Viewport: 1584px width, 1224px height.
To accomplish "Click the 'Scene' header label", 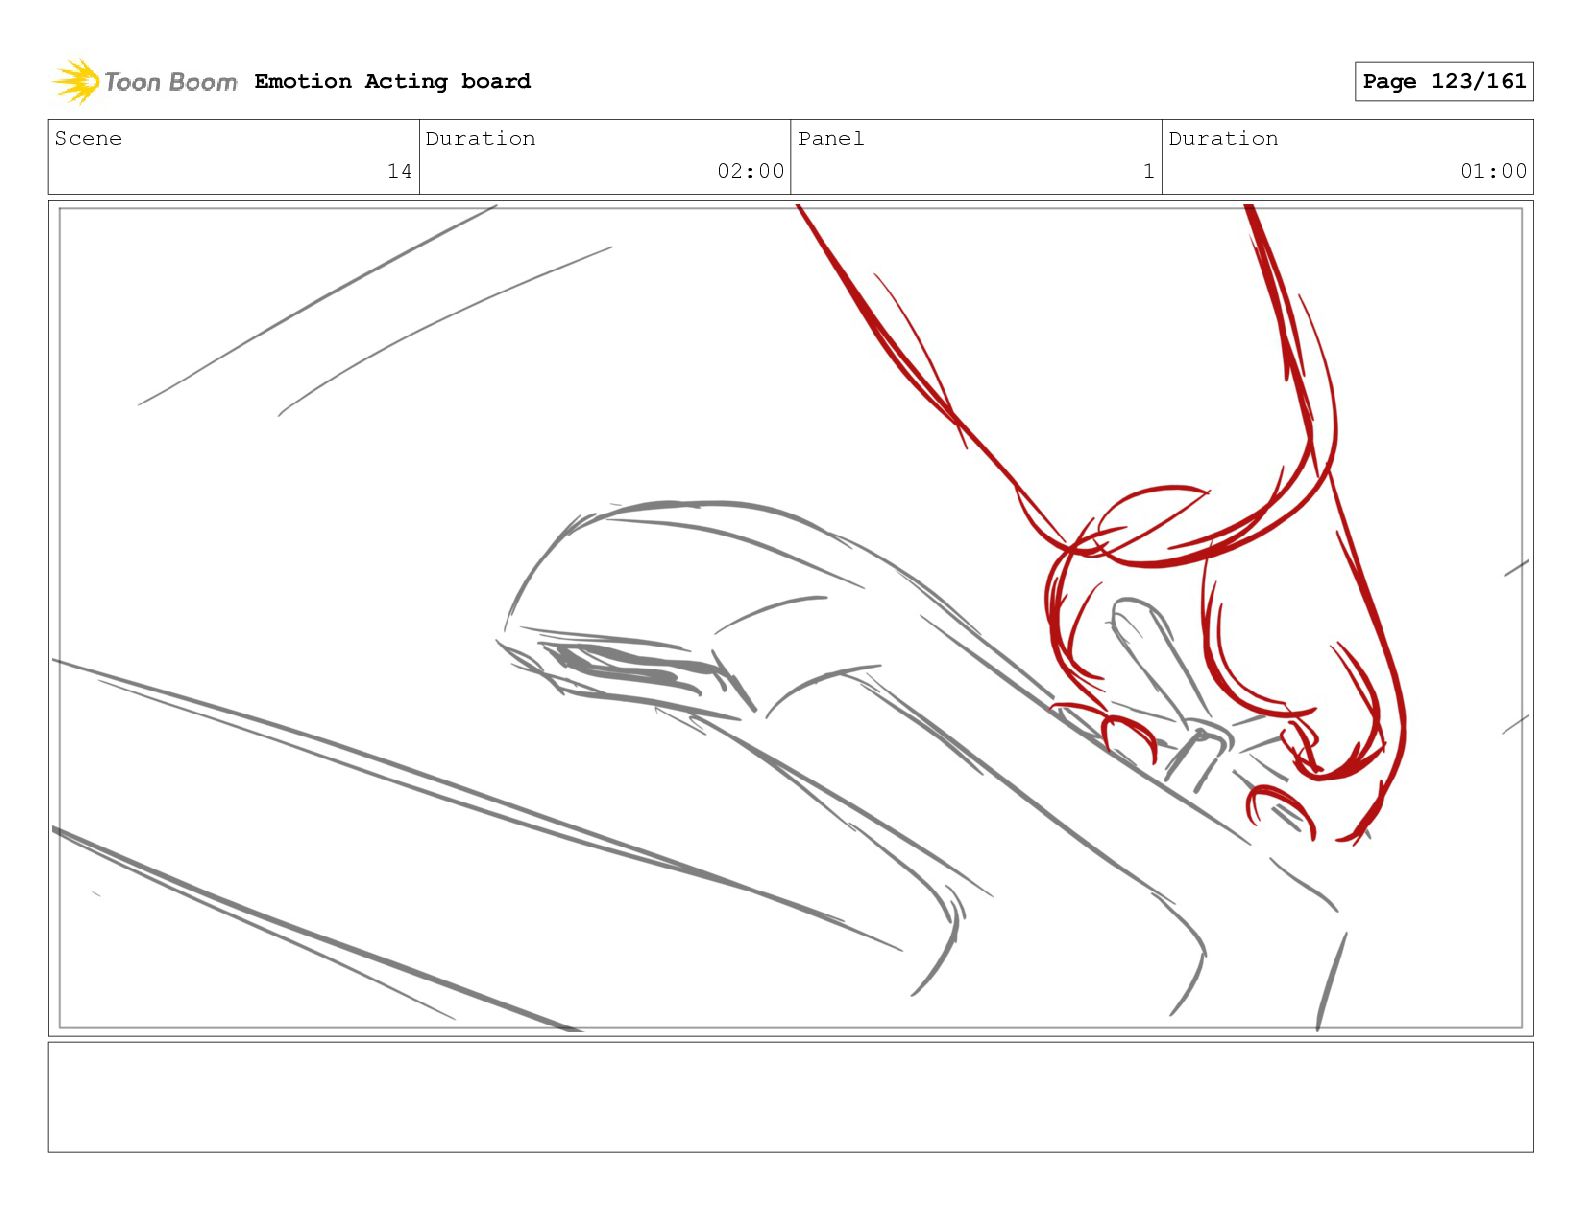I will [88, 138].
